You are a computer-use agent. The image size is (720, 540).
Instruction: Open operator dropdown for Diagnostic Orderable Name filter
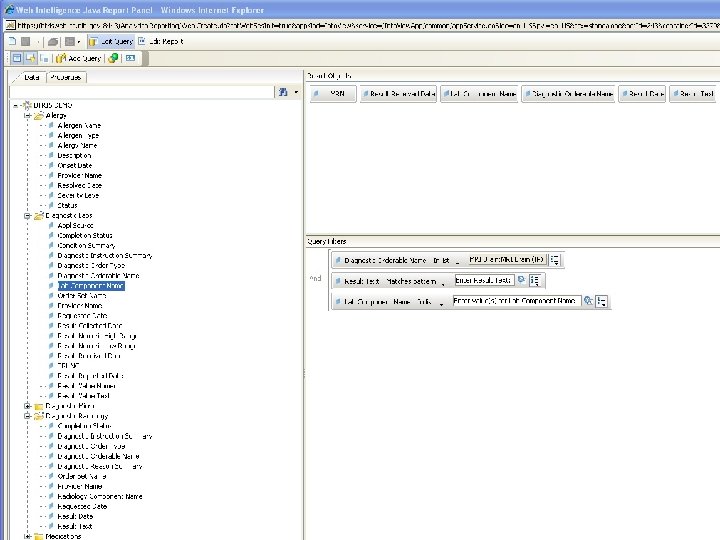(x=457, y=261)
